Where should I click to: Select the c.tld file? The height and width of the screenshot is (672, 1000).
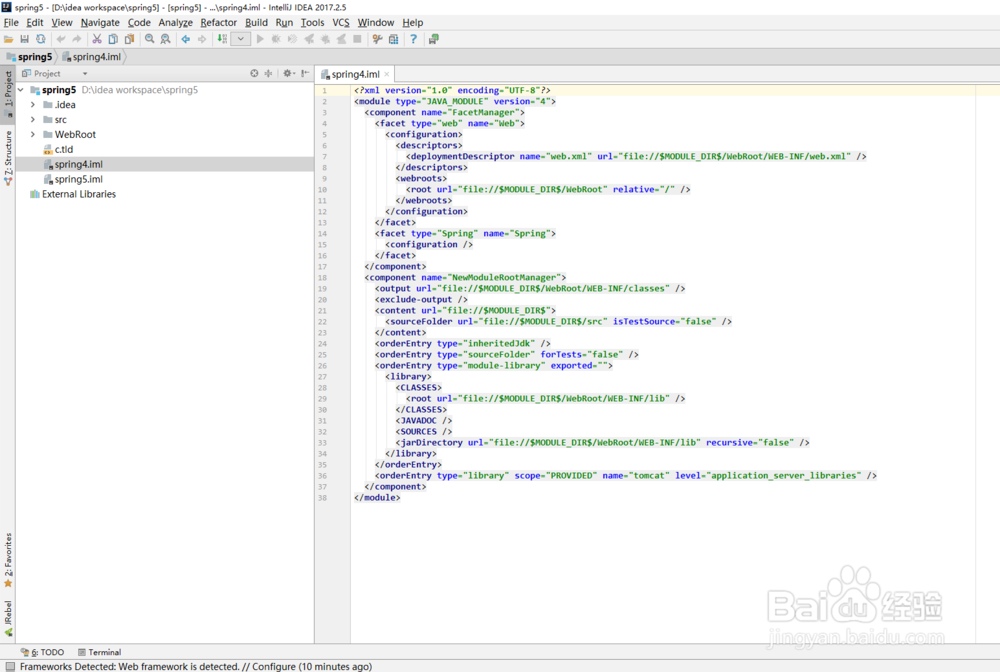(x=58, y=149)
